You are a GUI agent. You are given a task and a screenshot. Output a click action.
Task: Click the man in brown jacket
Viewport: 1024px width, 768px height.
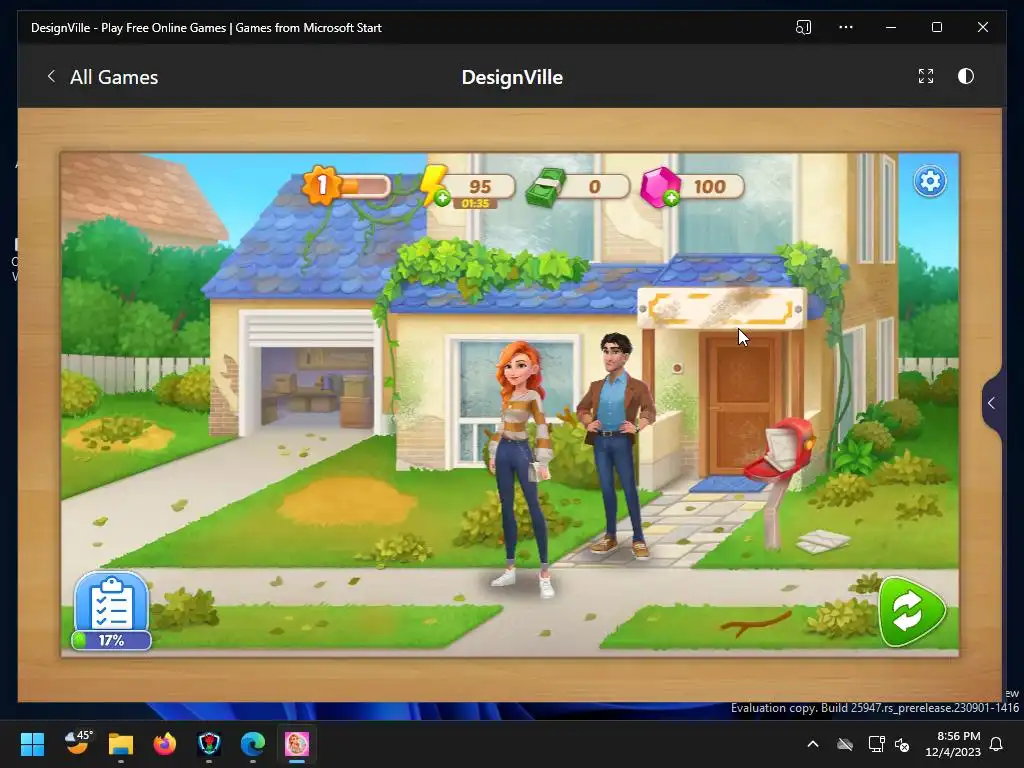tap(615, 445)
